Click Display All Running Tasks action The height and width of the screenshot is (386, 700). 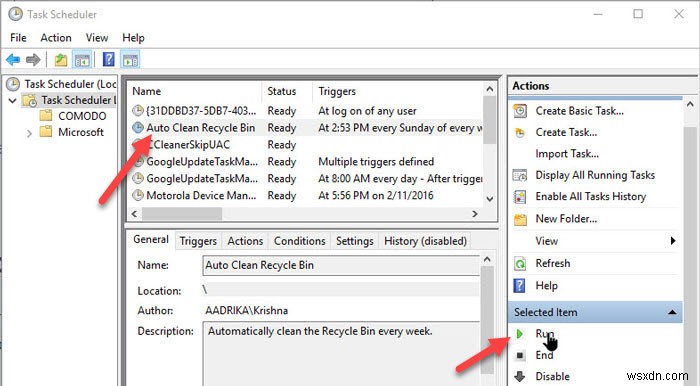pos(595,175)
